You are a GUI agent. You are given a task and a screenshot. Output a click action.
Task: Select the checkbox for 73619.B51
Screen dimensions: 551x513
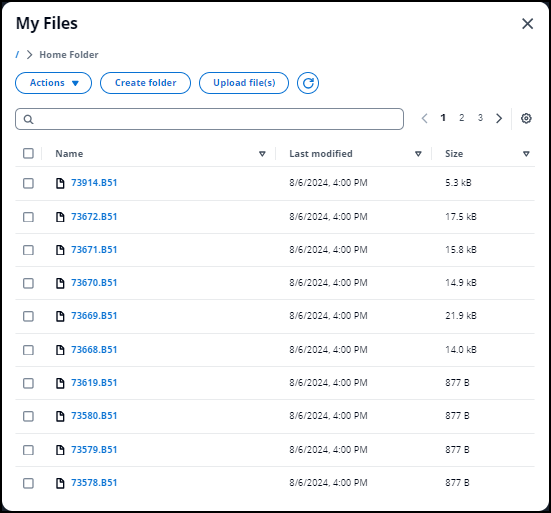(28, 383)
